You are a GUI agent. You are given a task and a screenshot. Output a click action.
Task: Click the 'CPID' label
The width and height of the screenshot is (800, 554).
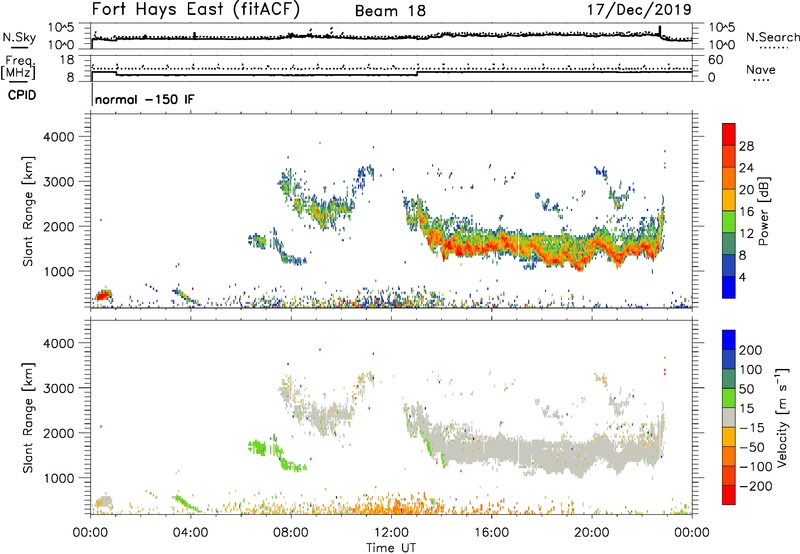[22, 95]
